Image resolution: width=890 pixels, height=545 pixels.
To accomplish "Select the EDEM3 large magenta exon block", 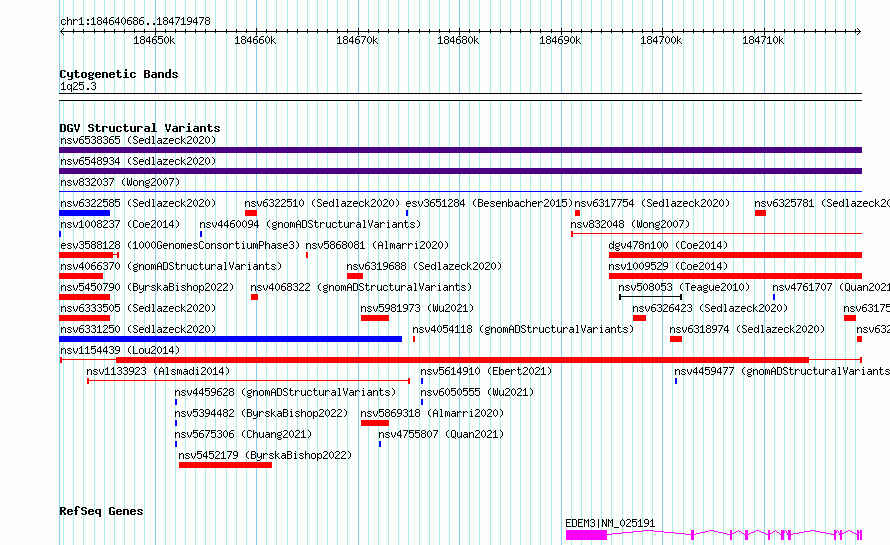I will (x=586, y=535).
